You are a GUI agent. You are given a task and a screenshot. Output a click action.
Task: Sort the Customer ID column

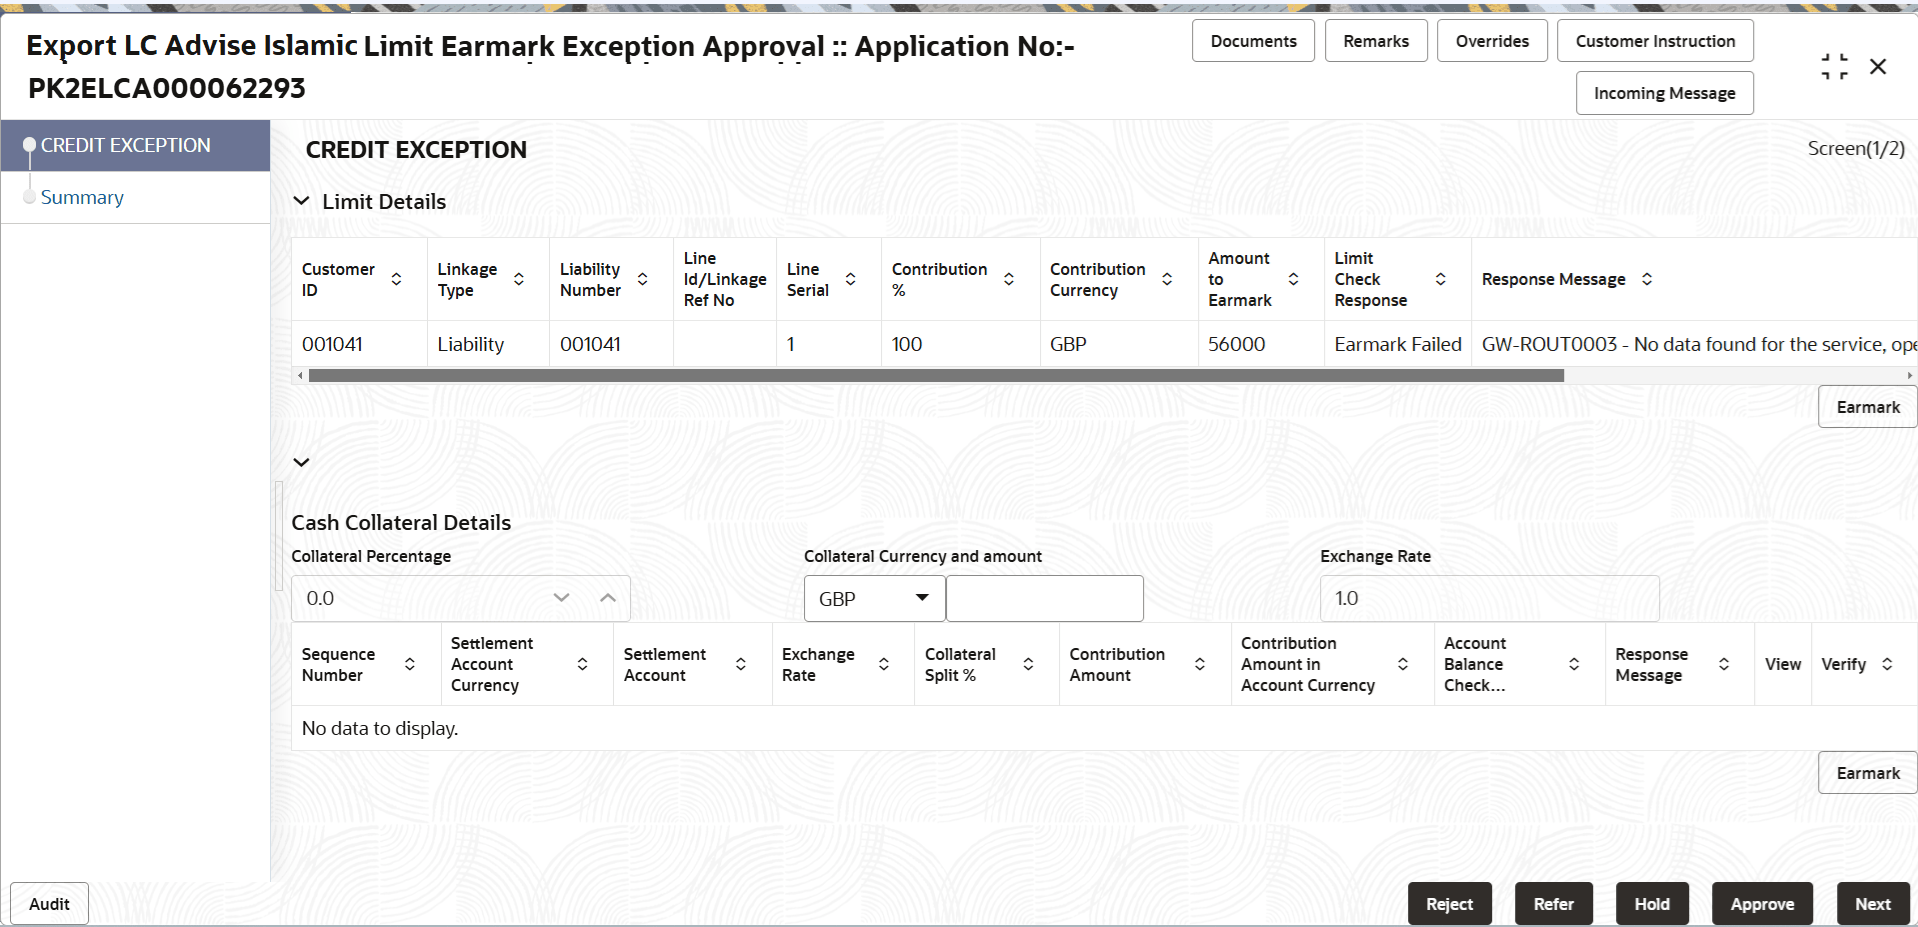(x=396, y=279)
